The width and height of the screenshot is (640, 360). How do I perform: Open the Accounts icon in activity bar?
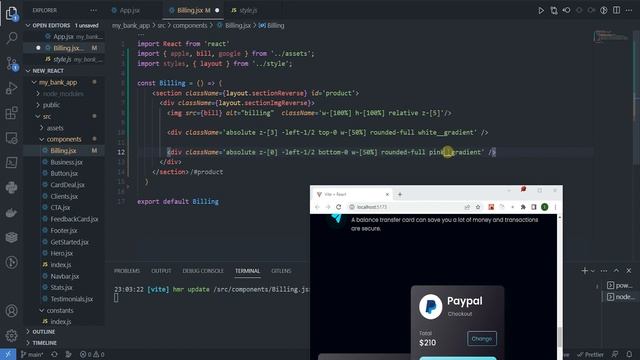point(11,311)
